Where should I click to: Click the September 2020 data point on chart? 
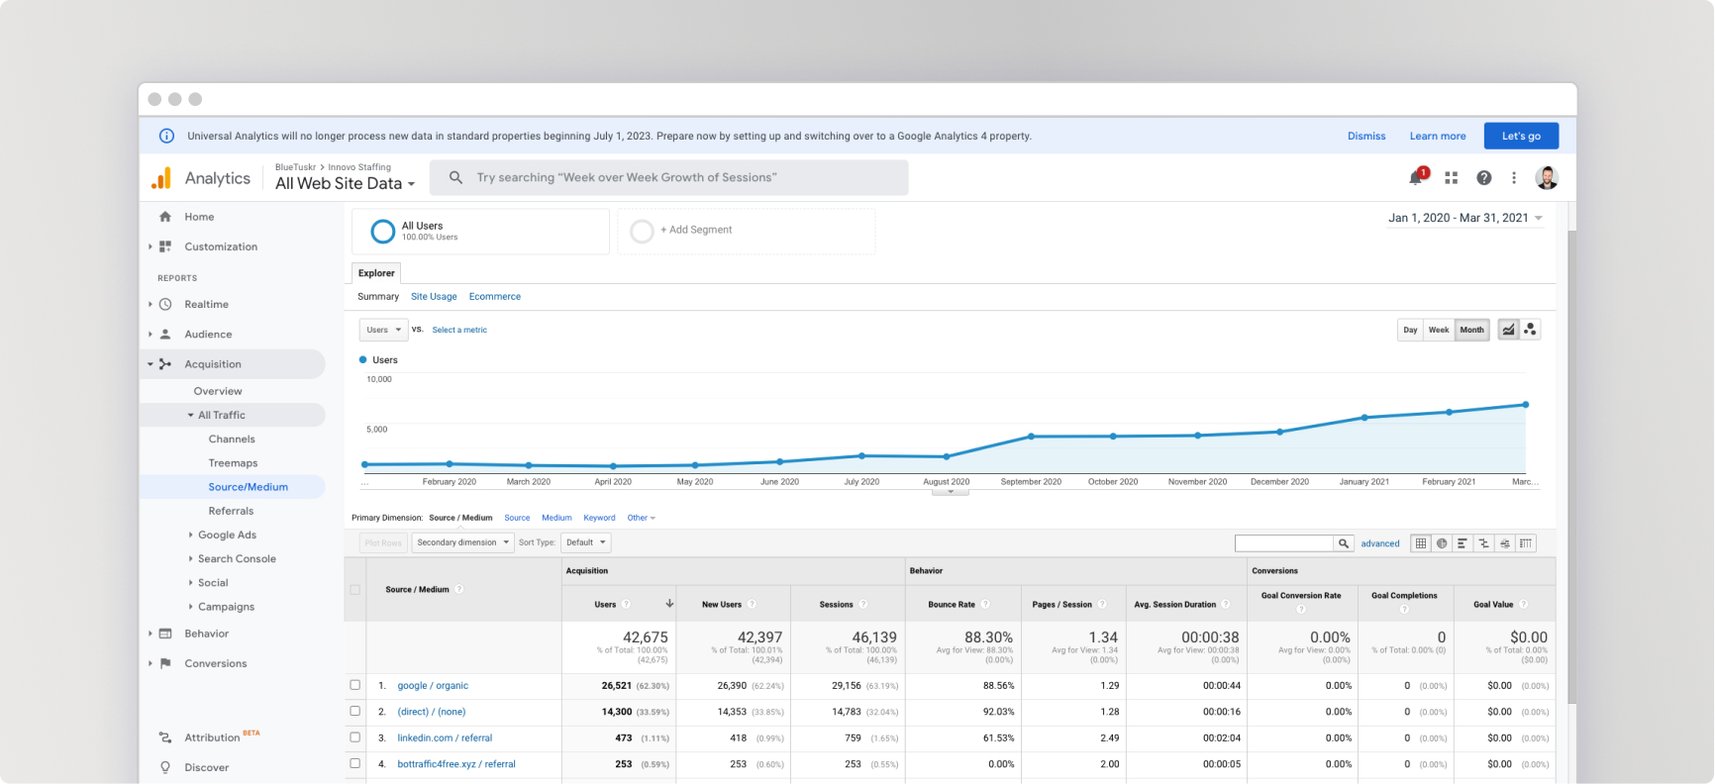coord(1031,436)
